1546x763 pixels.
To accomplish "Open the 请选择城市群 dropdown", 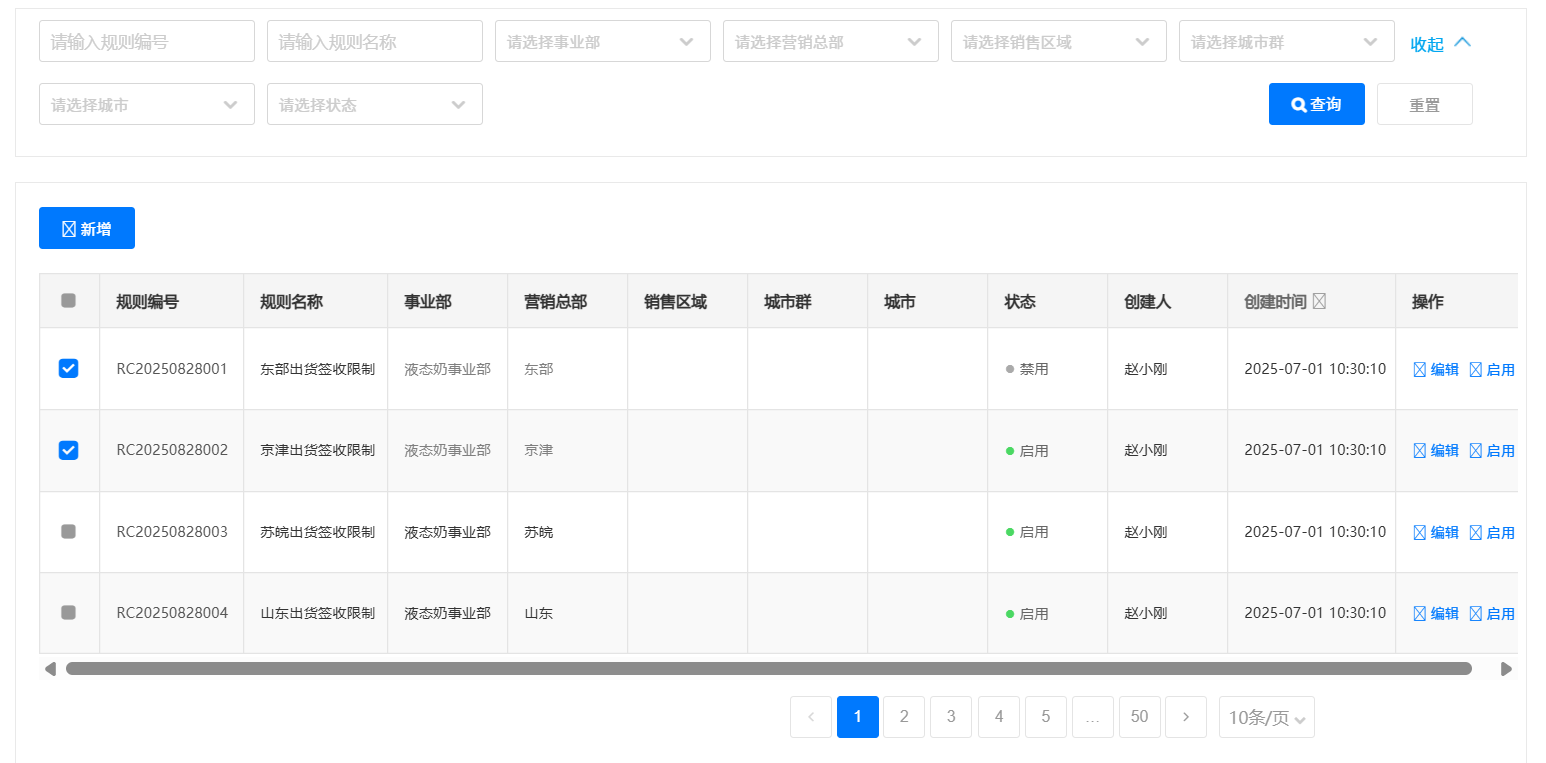I will click(x=1287, y=41).
